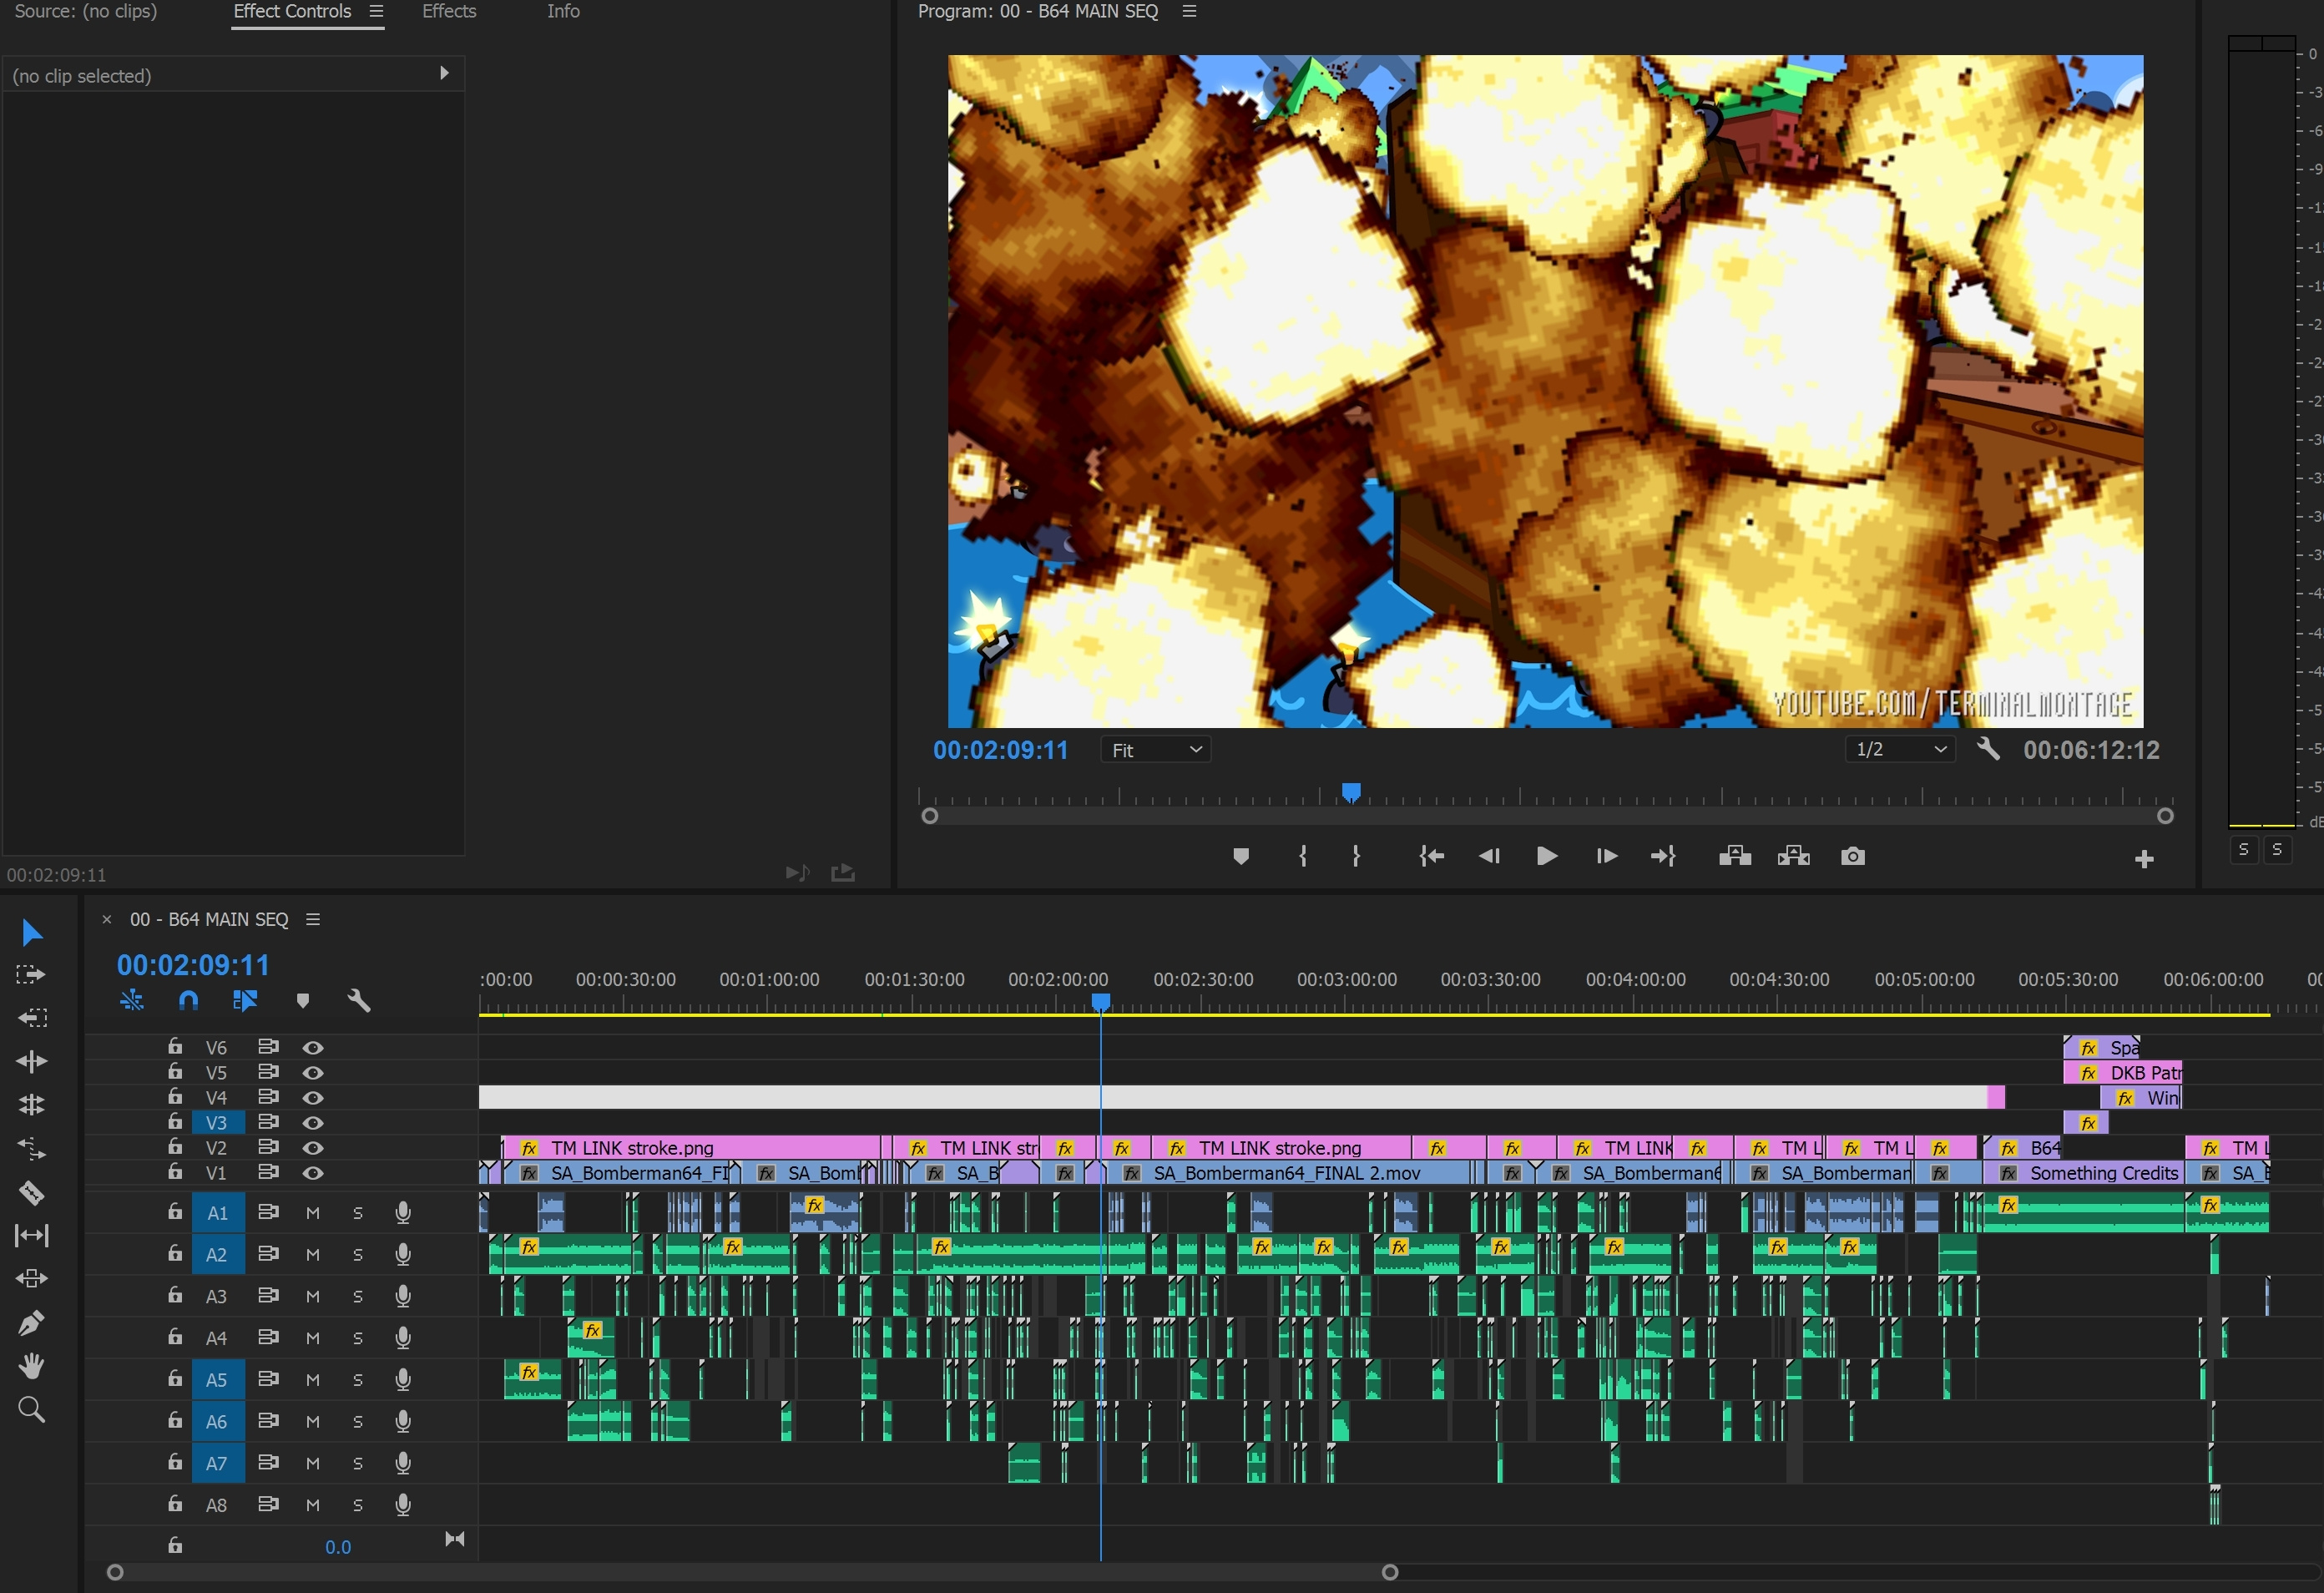Mark In point in Program Monitor
This screenshot has height=1593, width=2324.
[1303, 856]
